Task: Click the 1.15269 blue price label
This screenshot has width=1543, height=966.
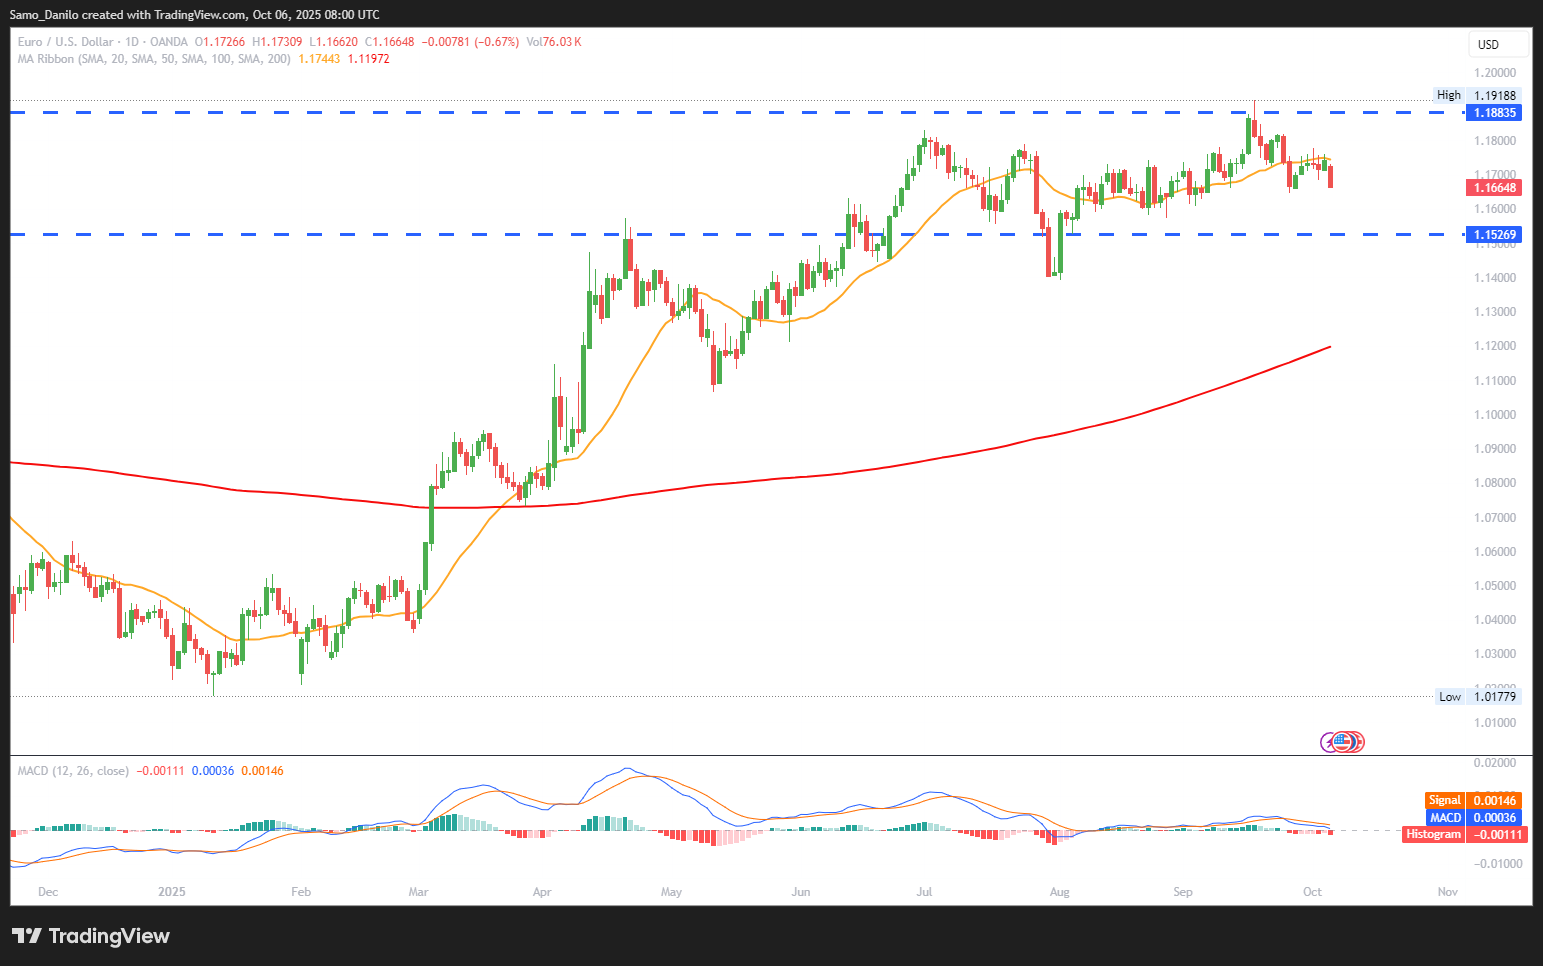Action: [x=1493, y=235]
